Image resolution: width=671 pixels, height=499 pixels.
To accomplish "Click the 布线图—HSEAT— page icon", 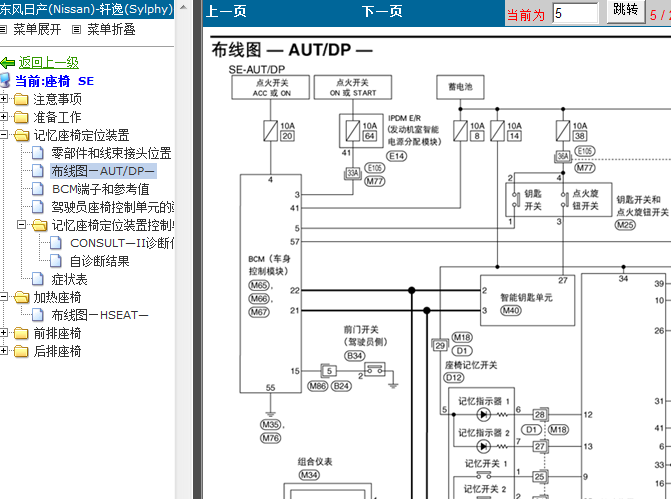I will [38, 315].
